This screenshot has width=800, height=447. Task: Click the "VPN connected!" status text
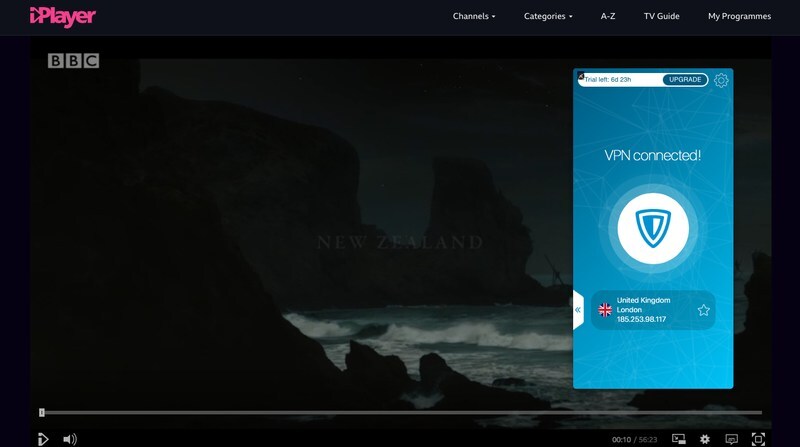click(x=653, y=155)
